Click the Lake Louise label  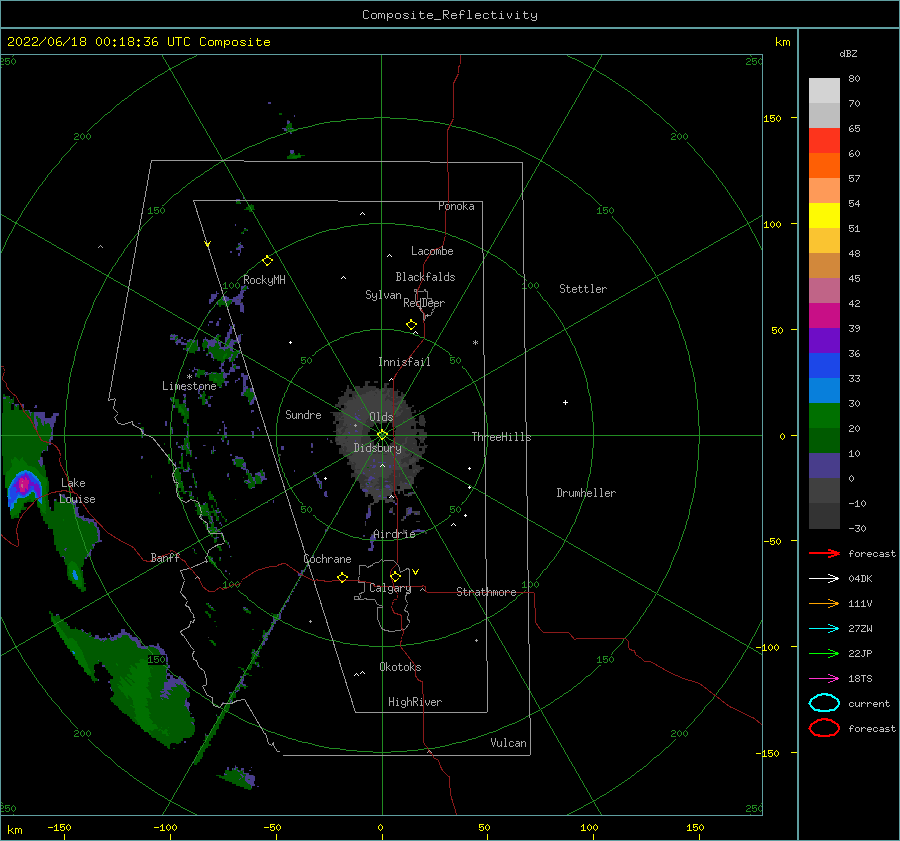click(x=77, y=491)
